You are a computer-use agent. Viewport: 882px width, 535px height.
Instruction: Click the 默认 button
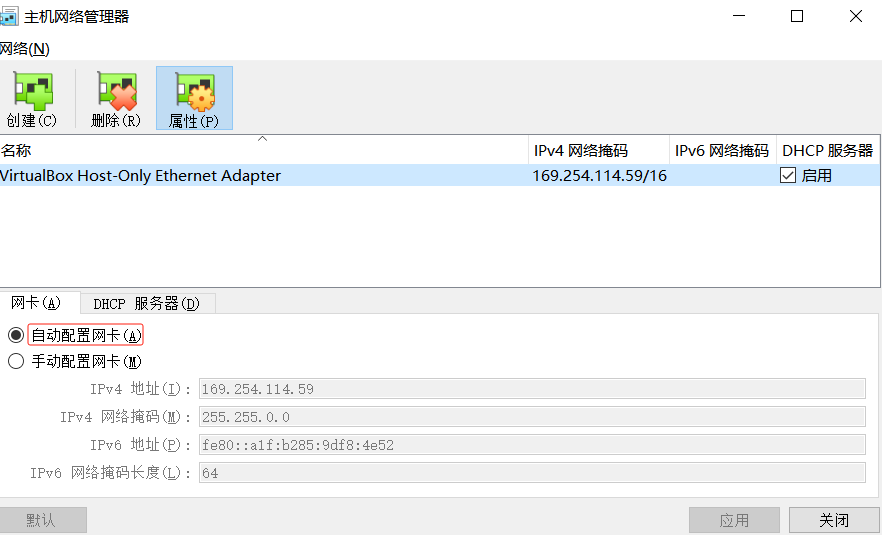point(43,520)
